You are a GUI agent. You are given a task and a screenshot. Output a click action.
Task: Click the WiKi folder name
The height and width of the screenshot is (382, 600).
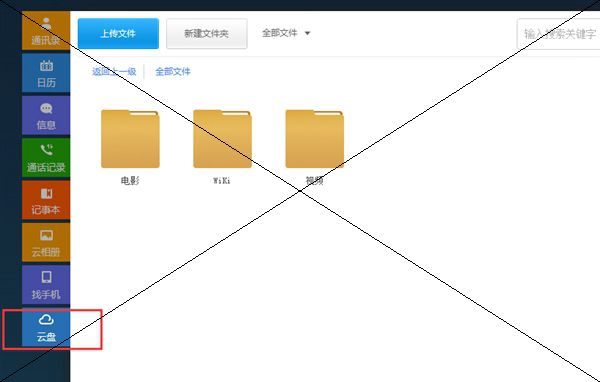click(x=222, y=181)
